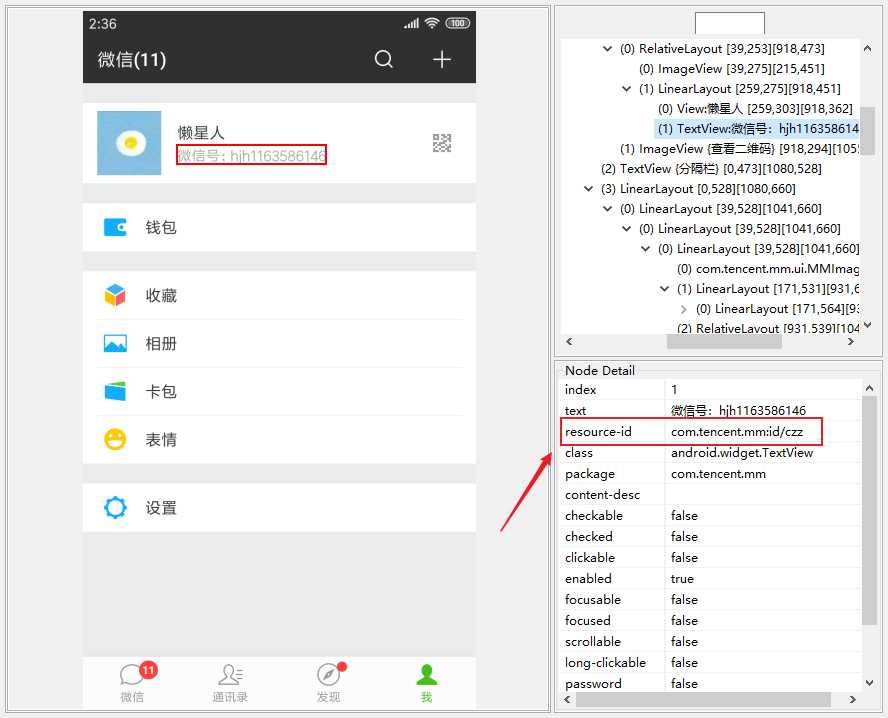Image resolution: width=888 pixels, height=718 pixels.
Task: Tap the egg profile avatar picture
Action: (x=129, y=143)
